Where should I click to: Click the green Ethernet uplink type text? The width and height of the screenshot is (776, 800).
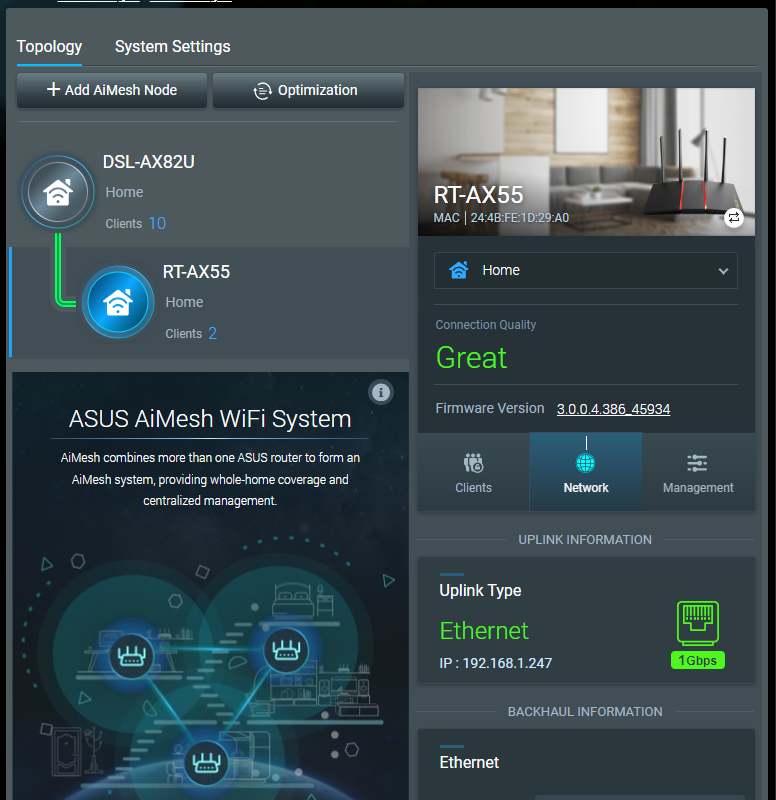484,631
